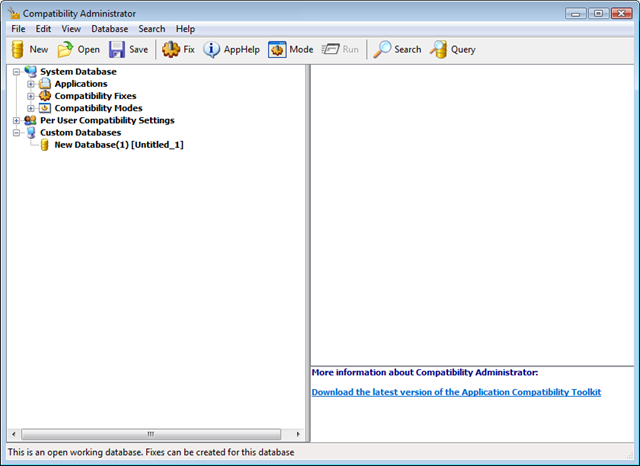This screenshot has height=466, width=640.
Task: Click the Open database toolbar icon
Action: point(66,49)
